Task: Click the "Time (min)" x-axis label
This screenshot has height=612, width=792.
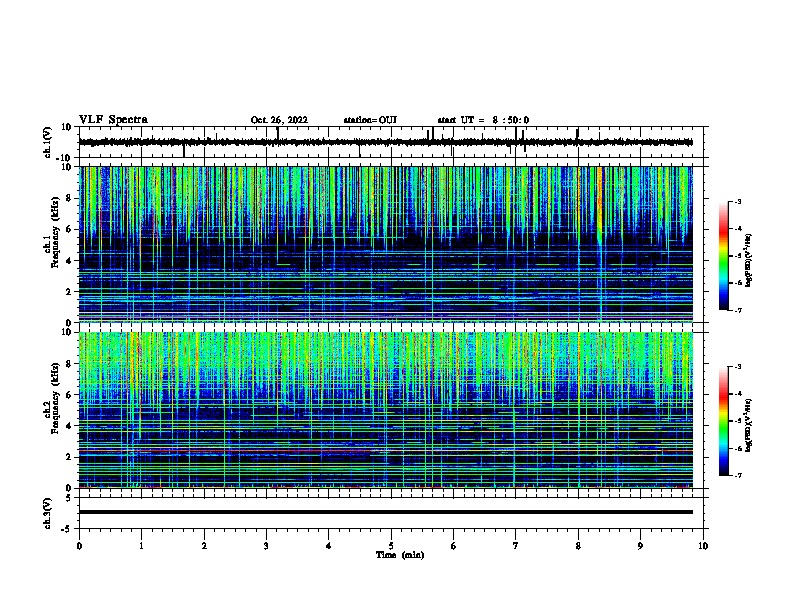Action: click(400, 555)
